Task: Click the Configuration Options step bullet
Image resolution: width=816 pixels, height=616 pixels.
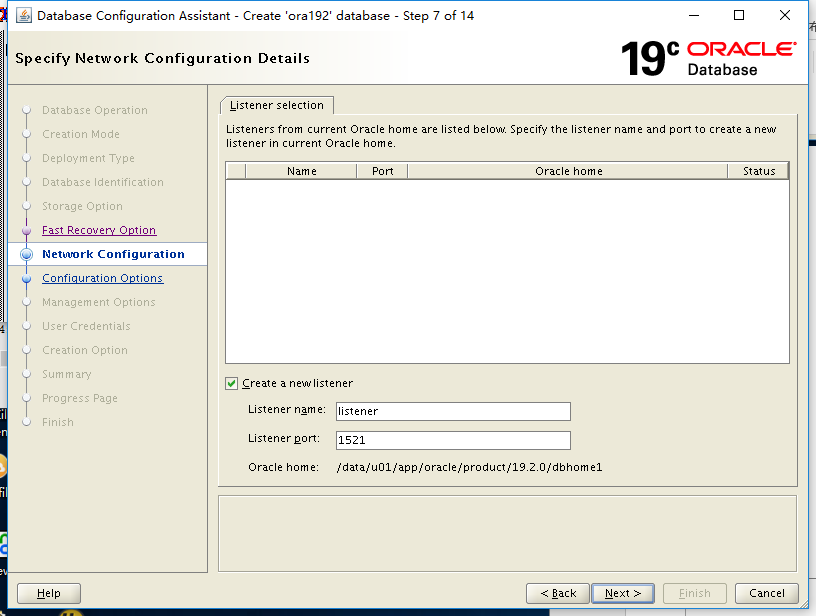Action: pyautogui.click(x=27, y=278)
